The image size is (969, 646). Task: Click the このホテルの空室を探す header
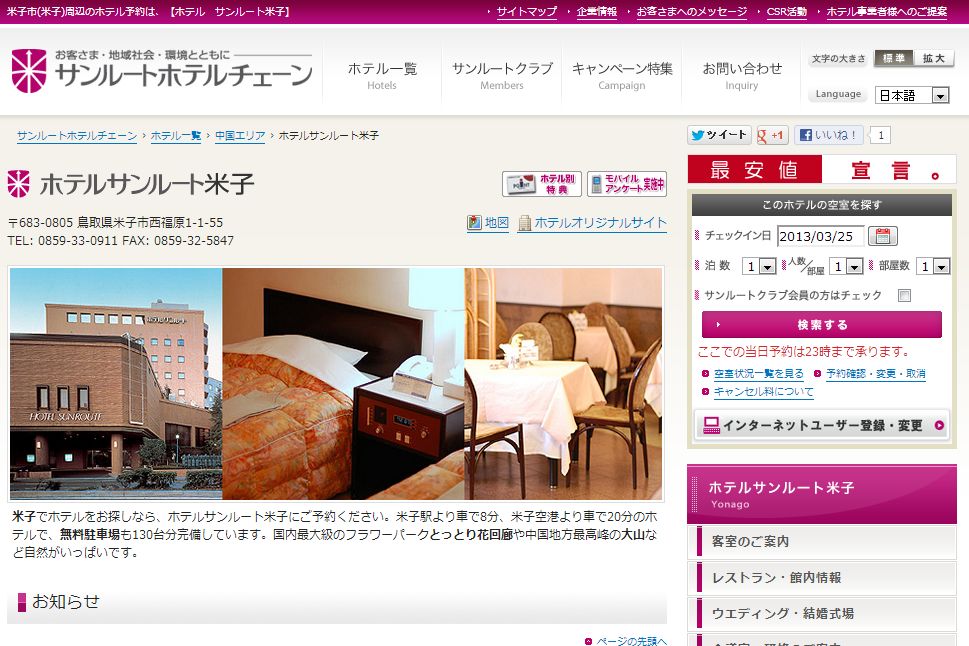pos(822,205)
